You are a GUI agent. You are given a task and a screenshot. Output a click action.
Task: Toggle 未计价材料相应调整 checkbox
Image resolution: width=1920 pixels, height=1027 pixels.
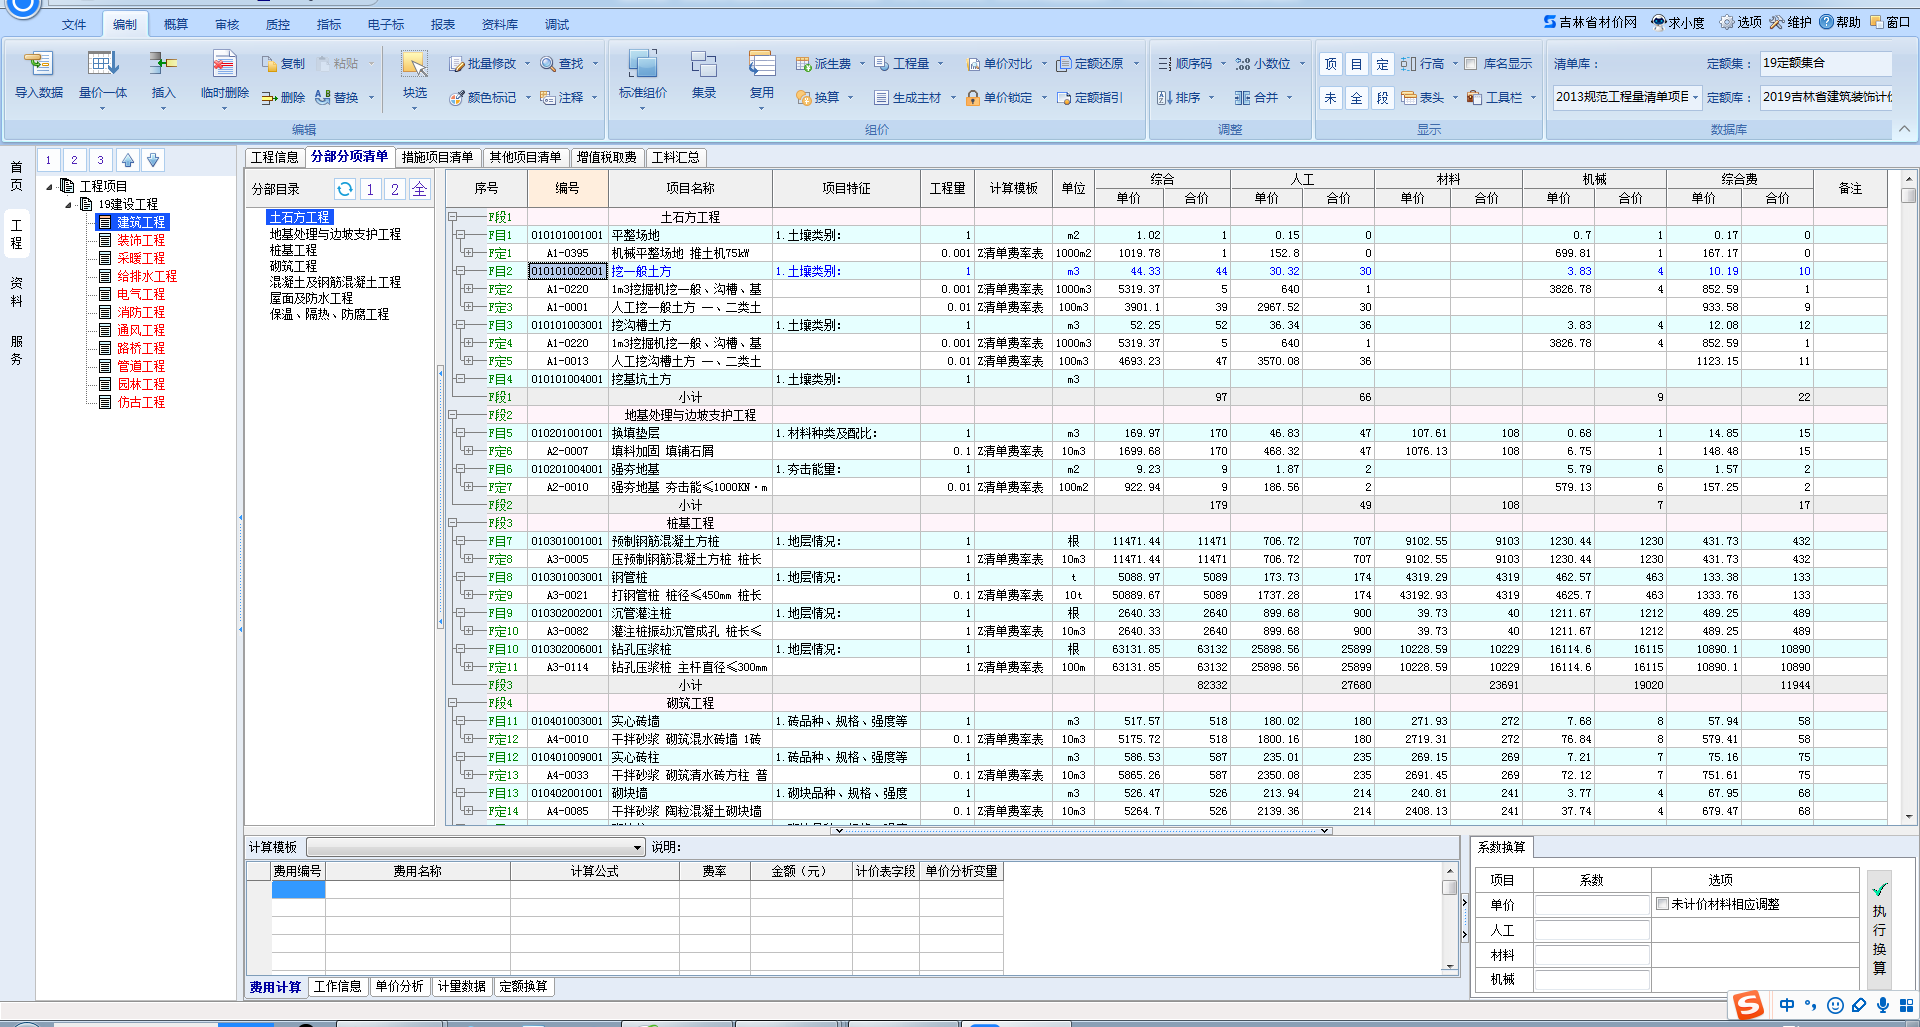1662,903
